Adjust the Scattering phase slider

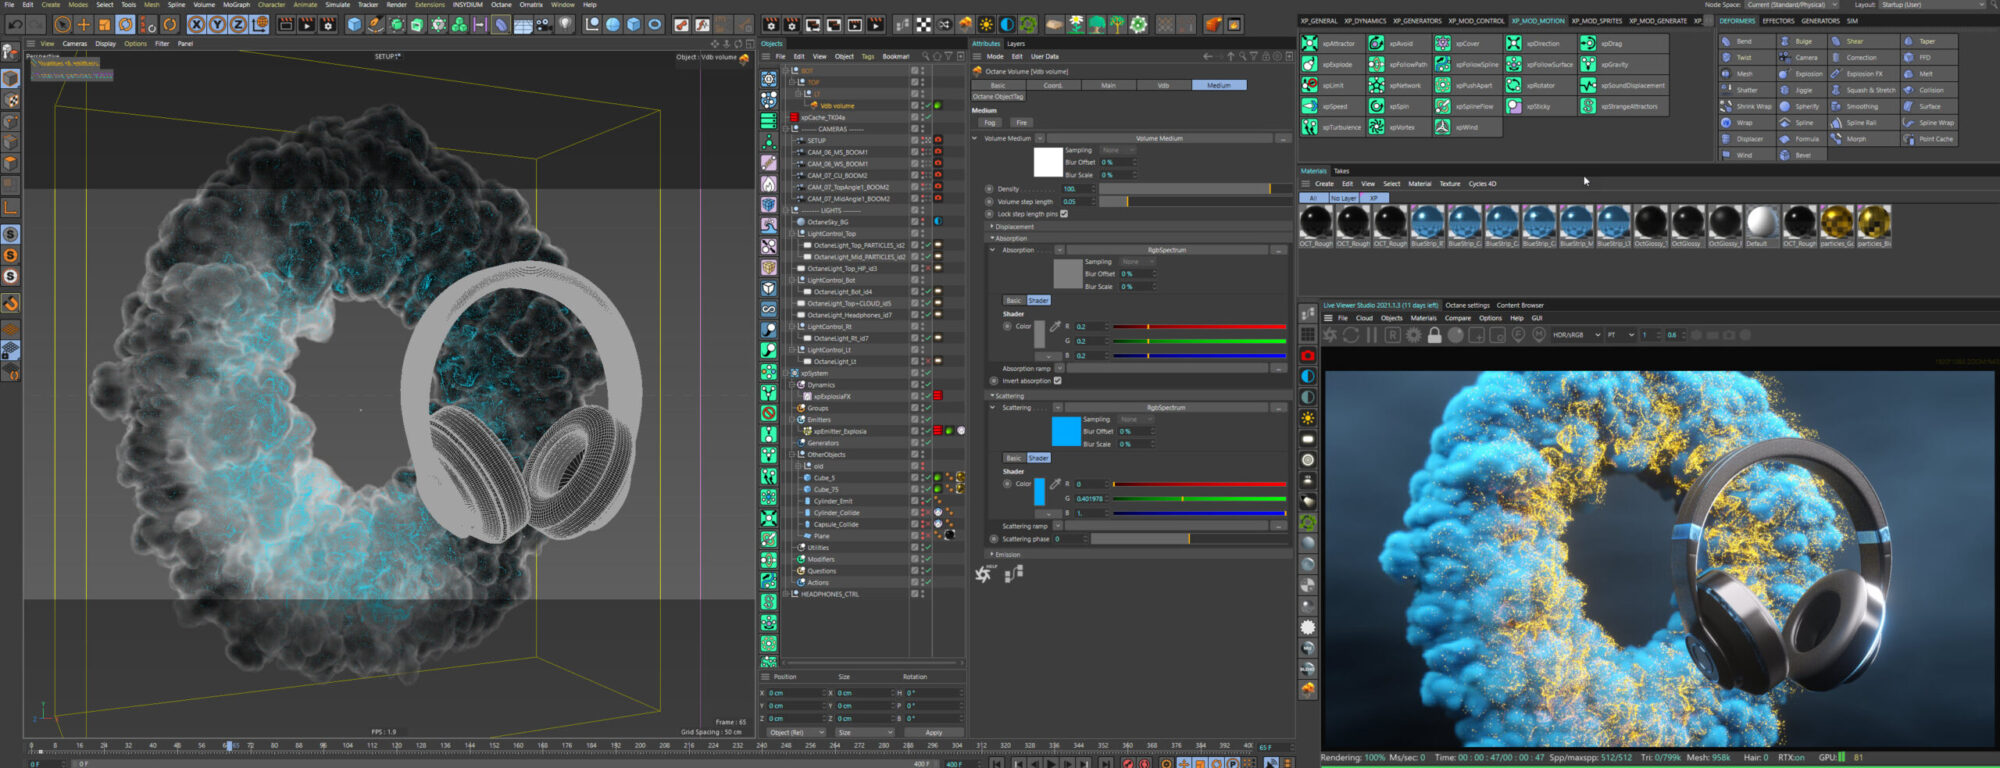[1190, 539]
